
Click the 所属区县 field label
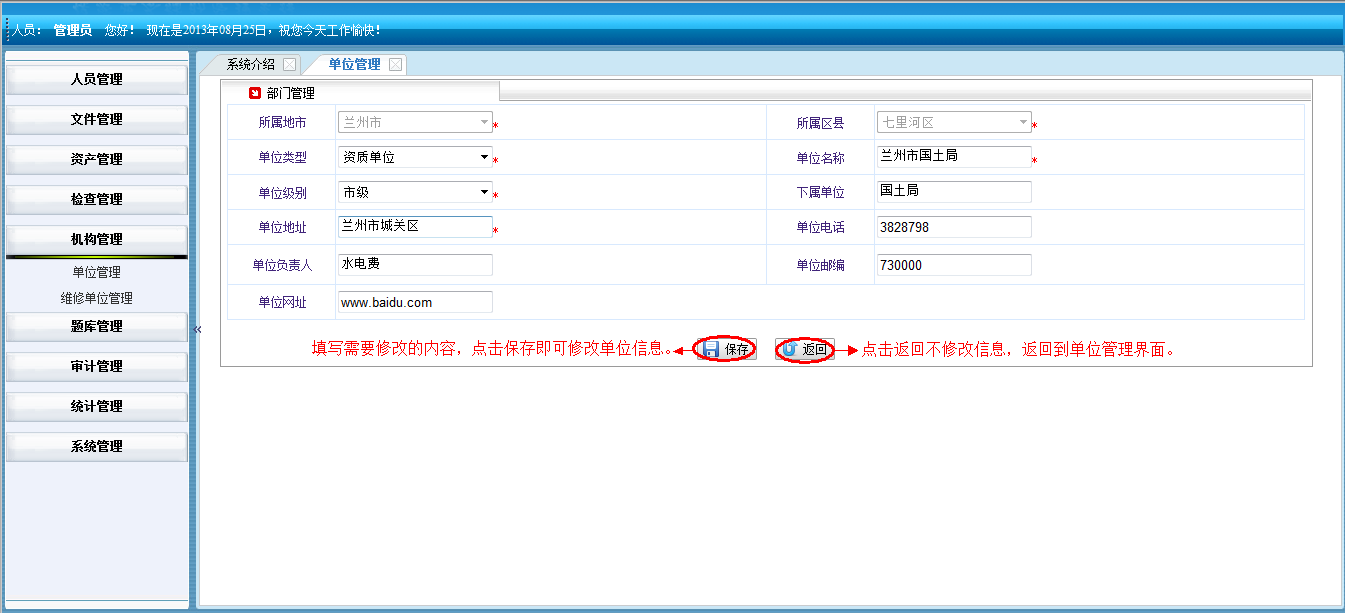click(x=820, y=123)
